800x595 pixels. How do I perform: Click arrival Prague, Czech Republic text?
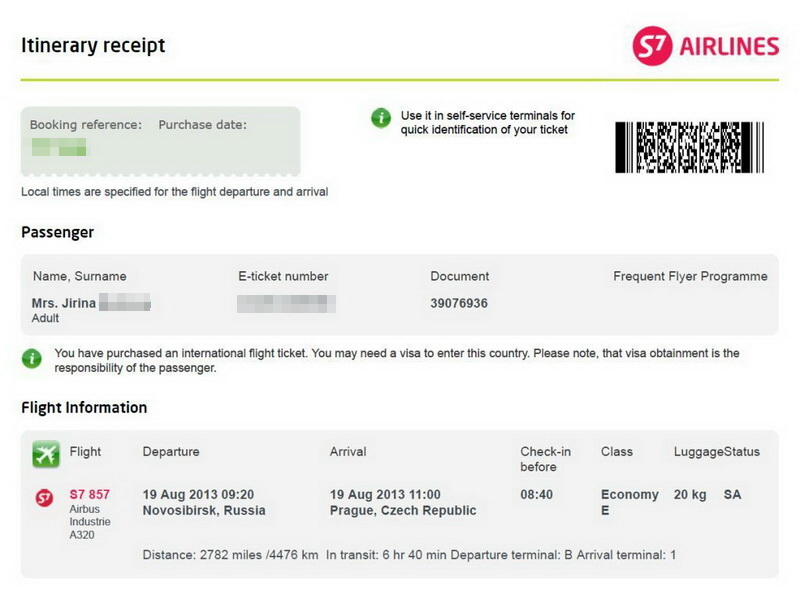403,510
